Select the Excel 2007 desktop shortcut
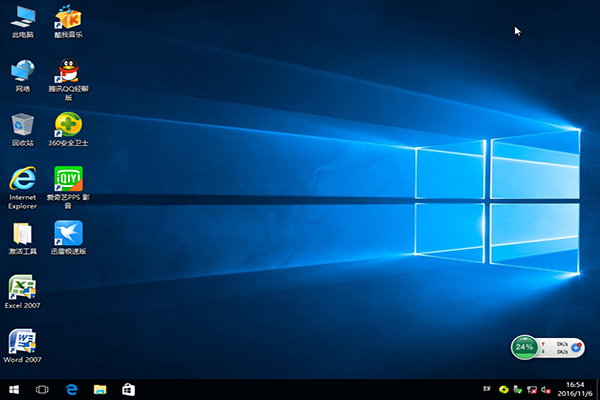The image size is (600, 400). pyautogui.click(x=23, y=292)
